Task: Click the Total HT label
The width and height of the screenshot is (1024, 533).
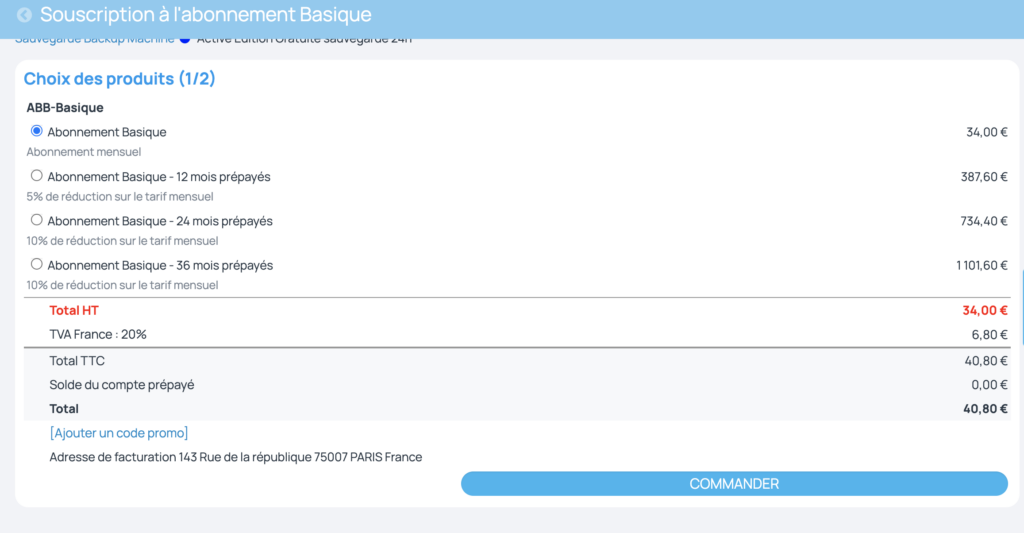Action: (x=74, y=311)
